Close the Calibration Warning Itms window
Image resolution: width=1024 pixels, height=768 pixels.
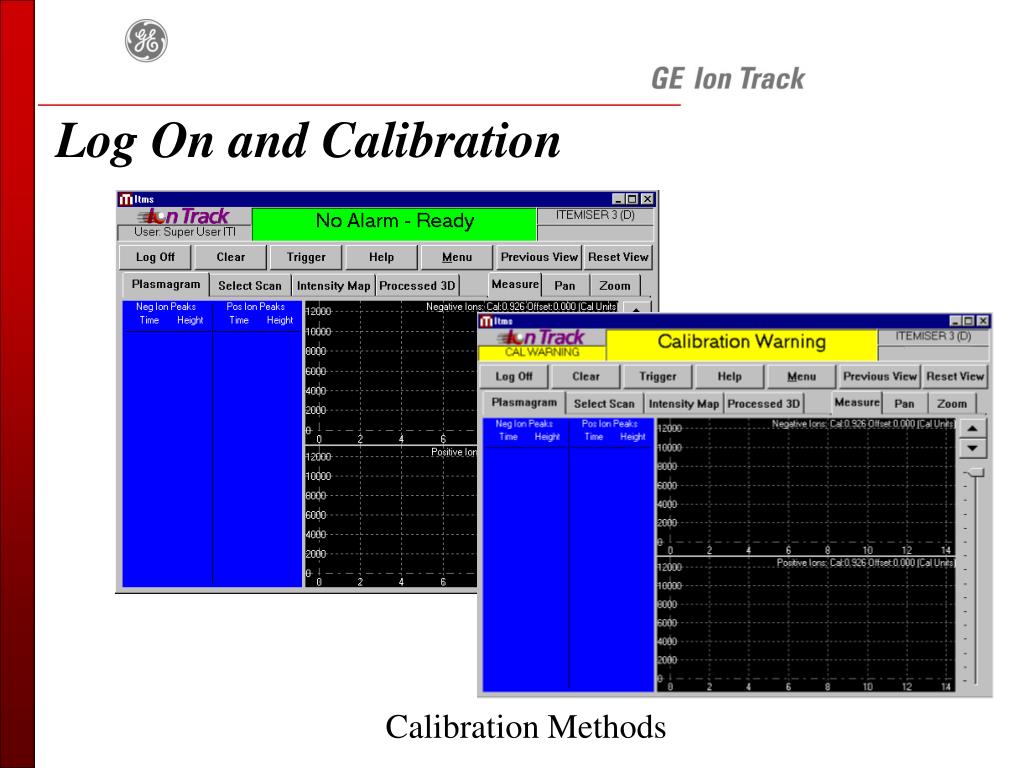982,321
